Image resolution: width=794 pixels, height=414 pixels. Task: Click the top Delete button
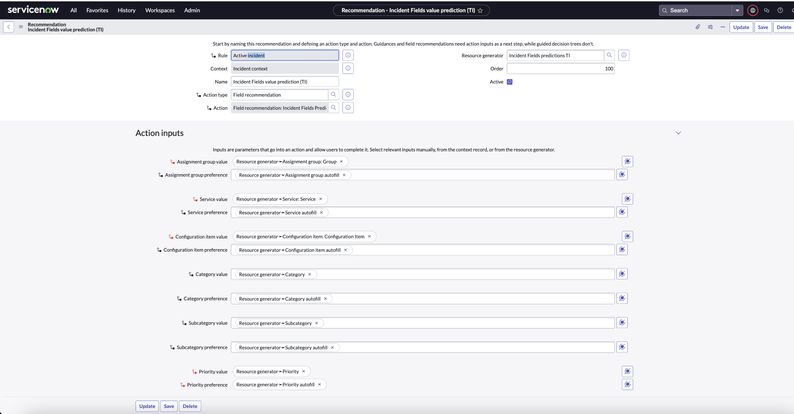(x=784, y=27)
